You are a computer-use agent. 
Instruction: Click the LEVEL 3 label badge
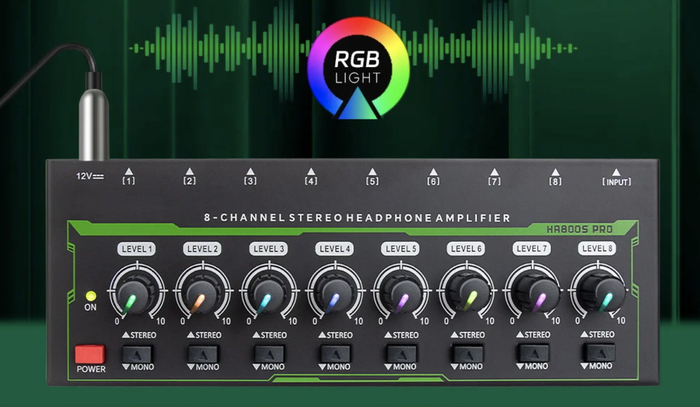pos(268,248)
